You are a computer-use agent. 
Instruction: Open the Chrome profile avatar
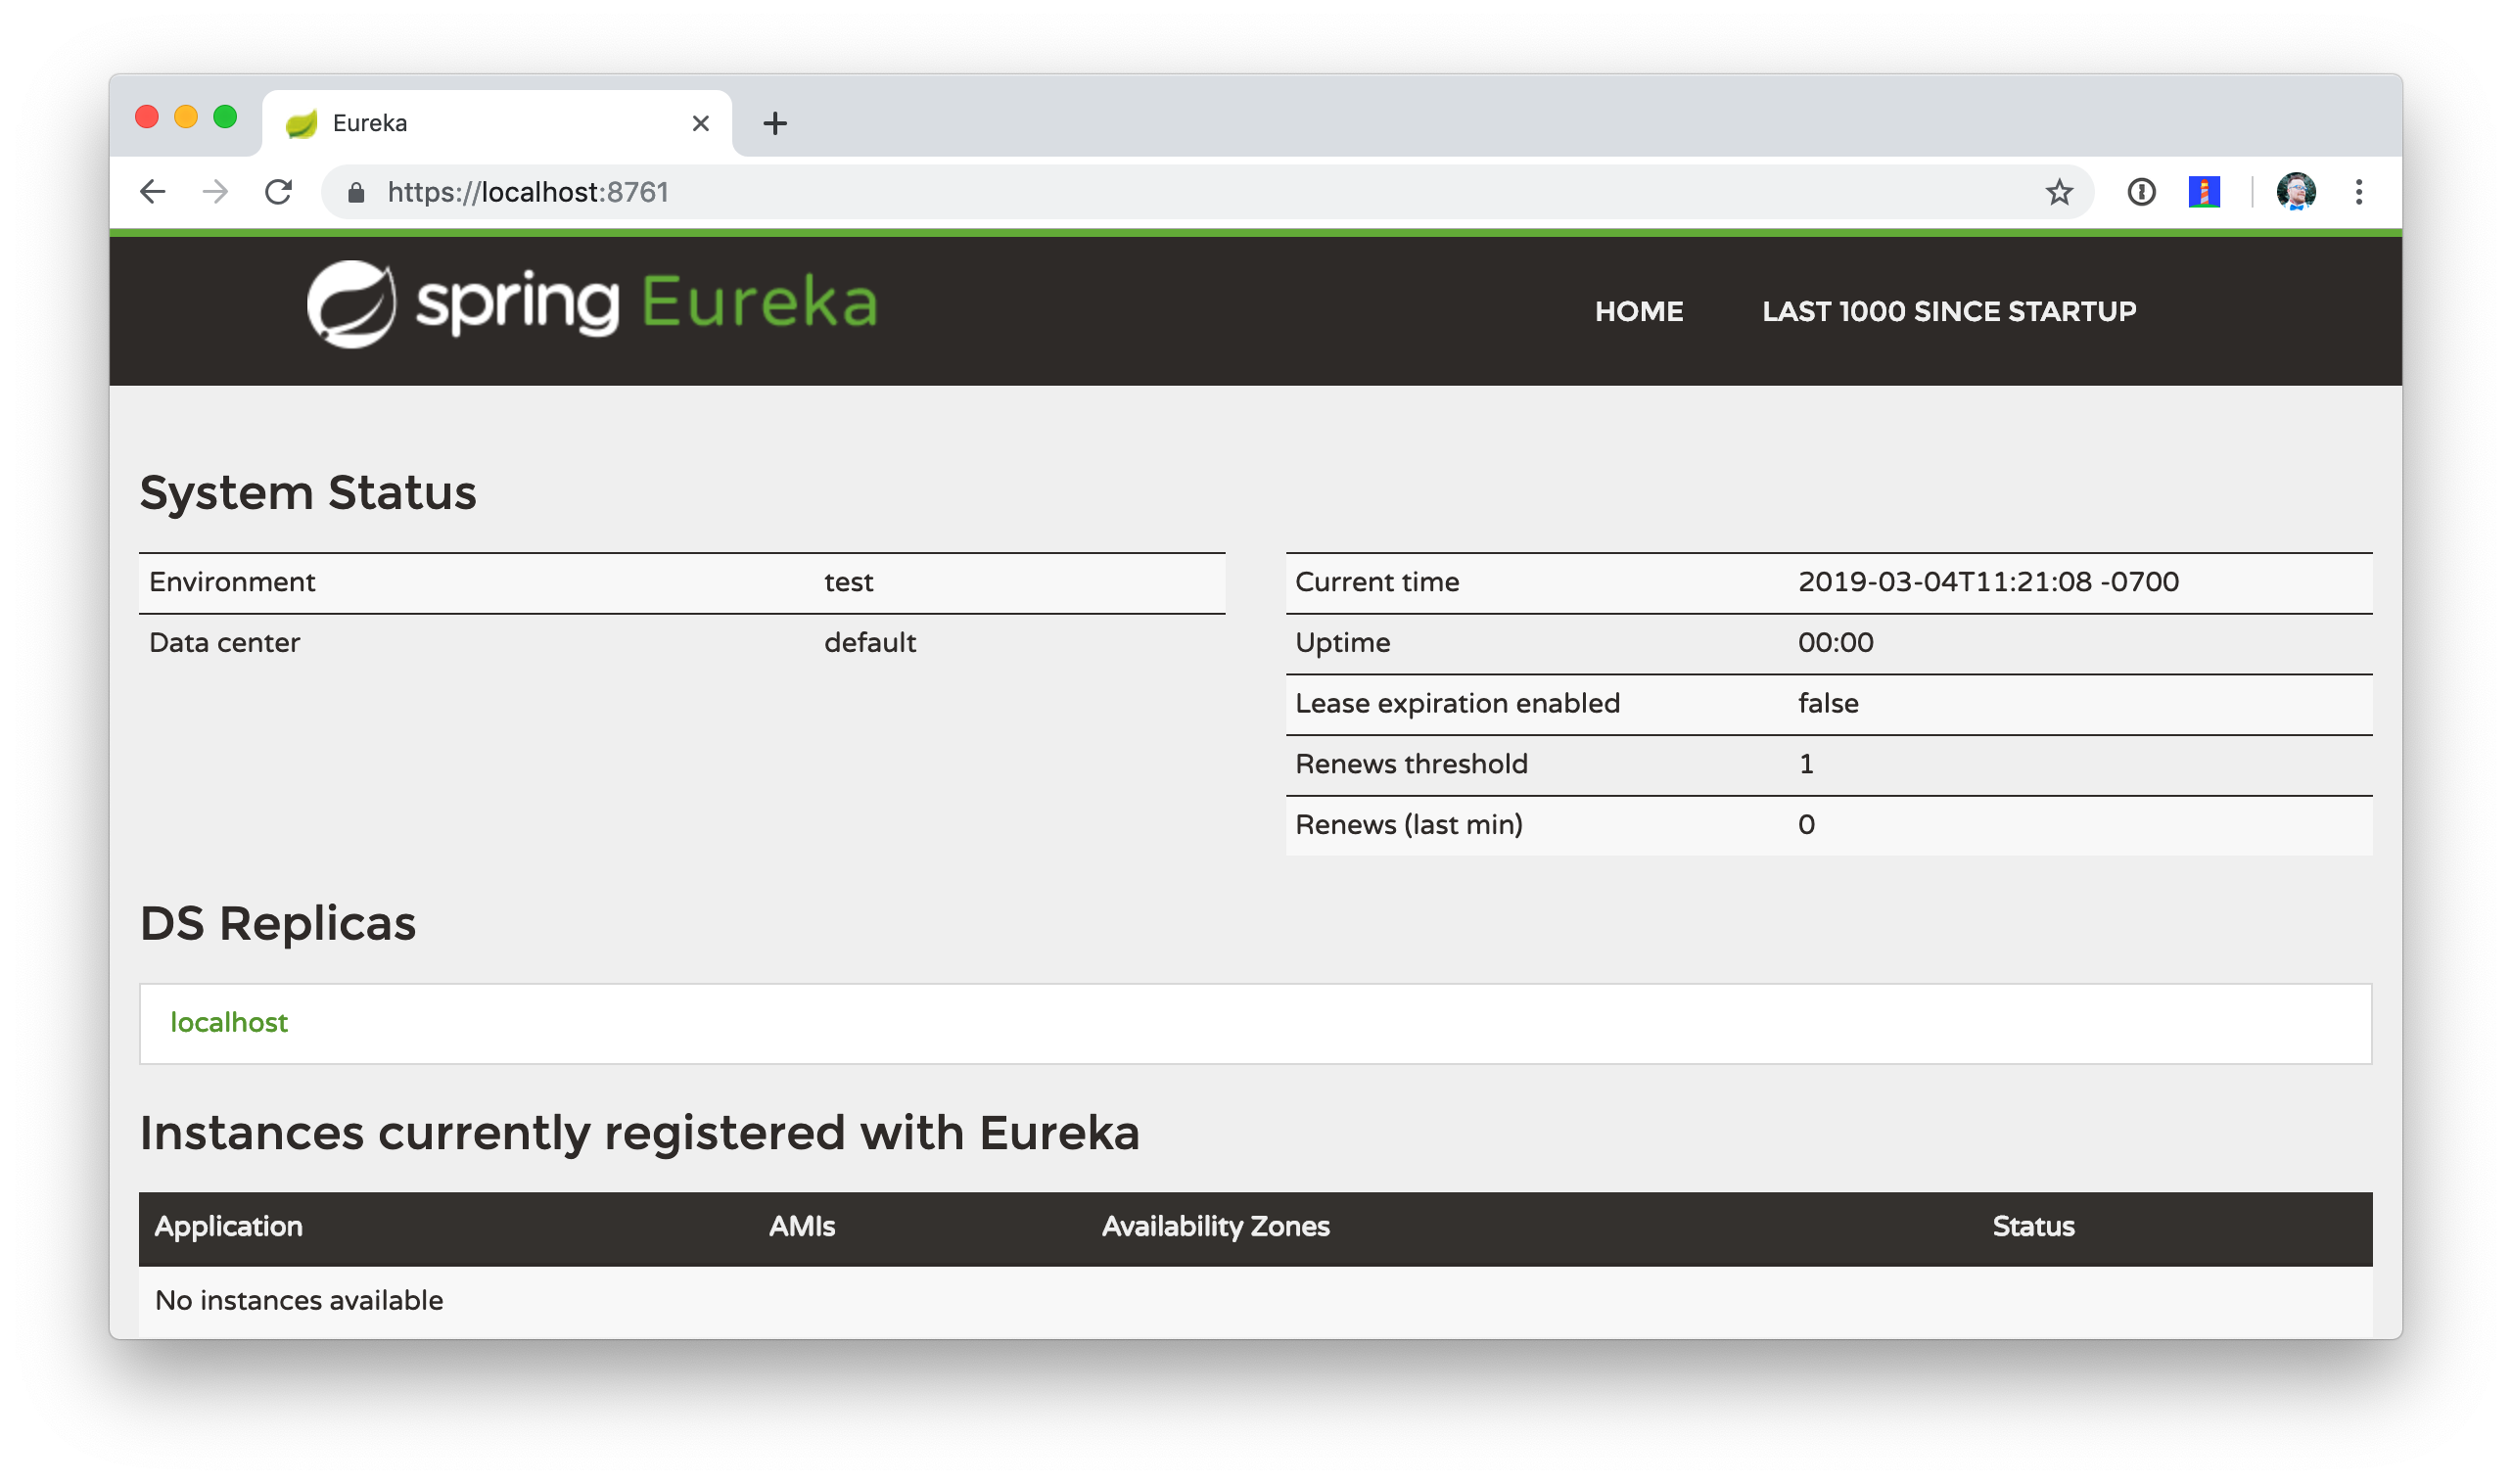tap(2296, 192)
